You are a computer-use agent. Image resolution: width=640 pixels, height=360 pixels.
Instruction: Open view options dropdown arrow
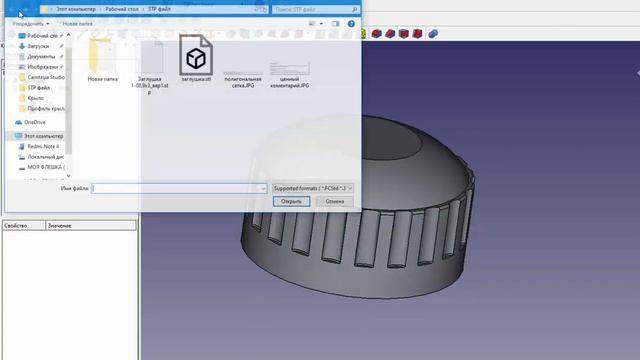(x=321, y=24)
